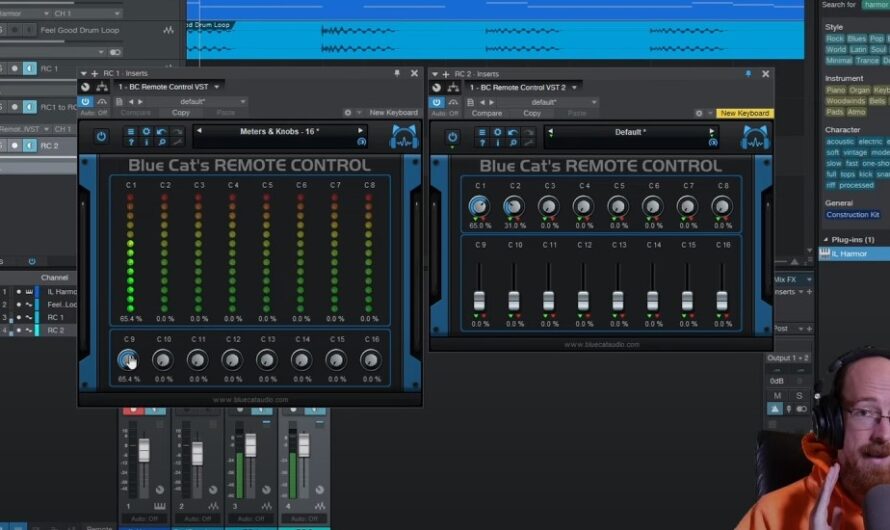The height and width of the screenshot is (530, 890).
Task: Click the preset file icon in RC 1 Inserts header
Action: click(x=119, y=102)
